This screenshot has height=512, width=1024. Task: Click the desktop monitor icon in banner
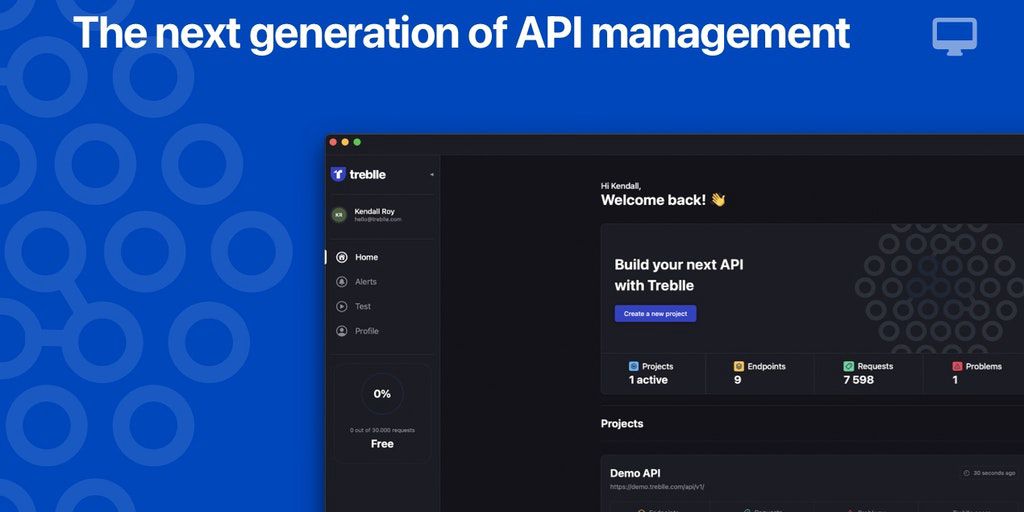954,36
